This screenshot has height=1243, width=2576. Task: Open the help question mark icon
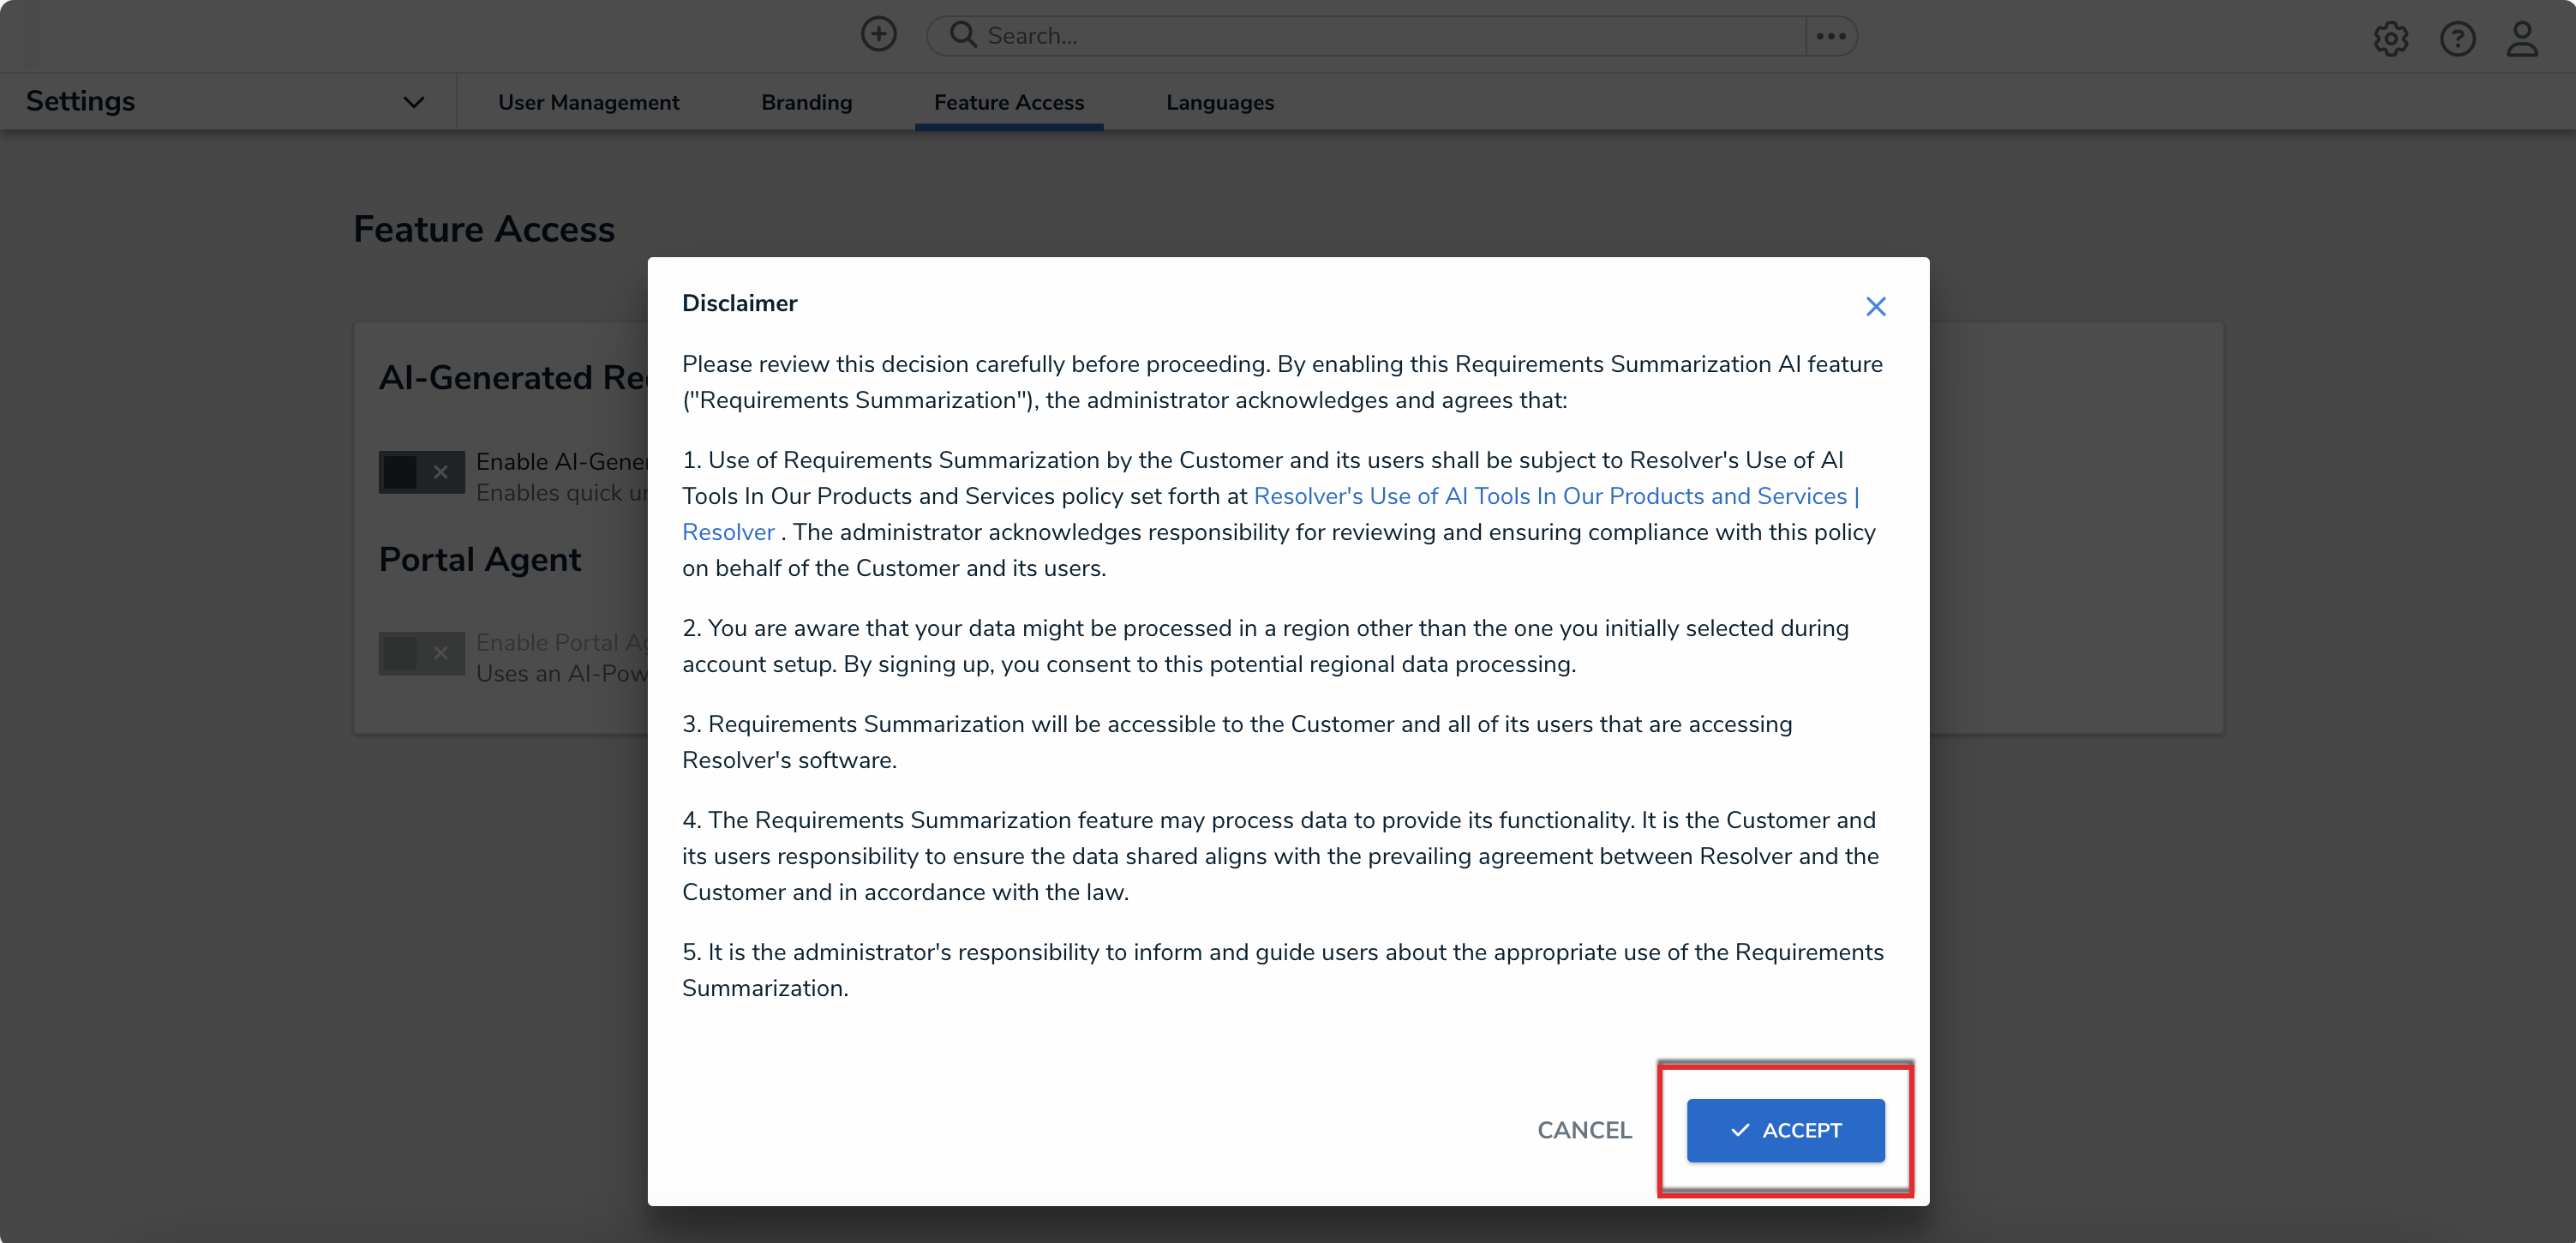[x=2456, y=39]
